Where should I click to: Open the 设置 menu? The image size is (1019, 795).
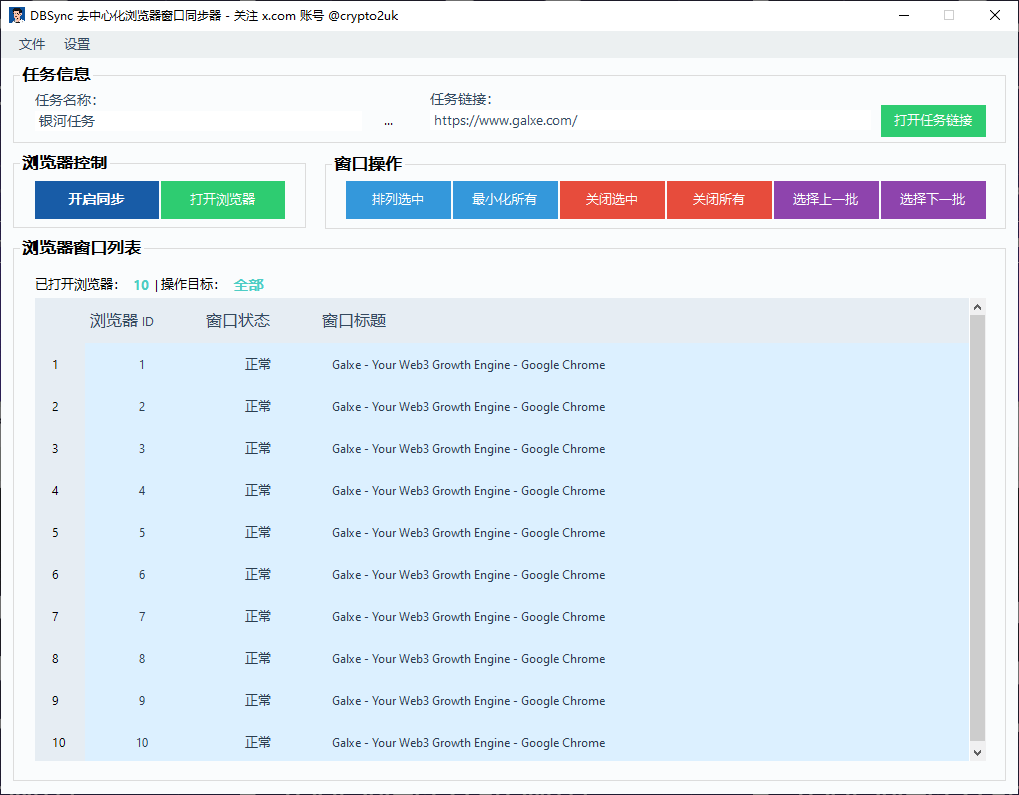(77, 44)
